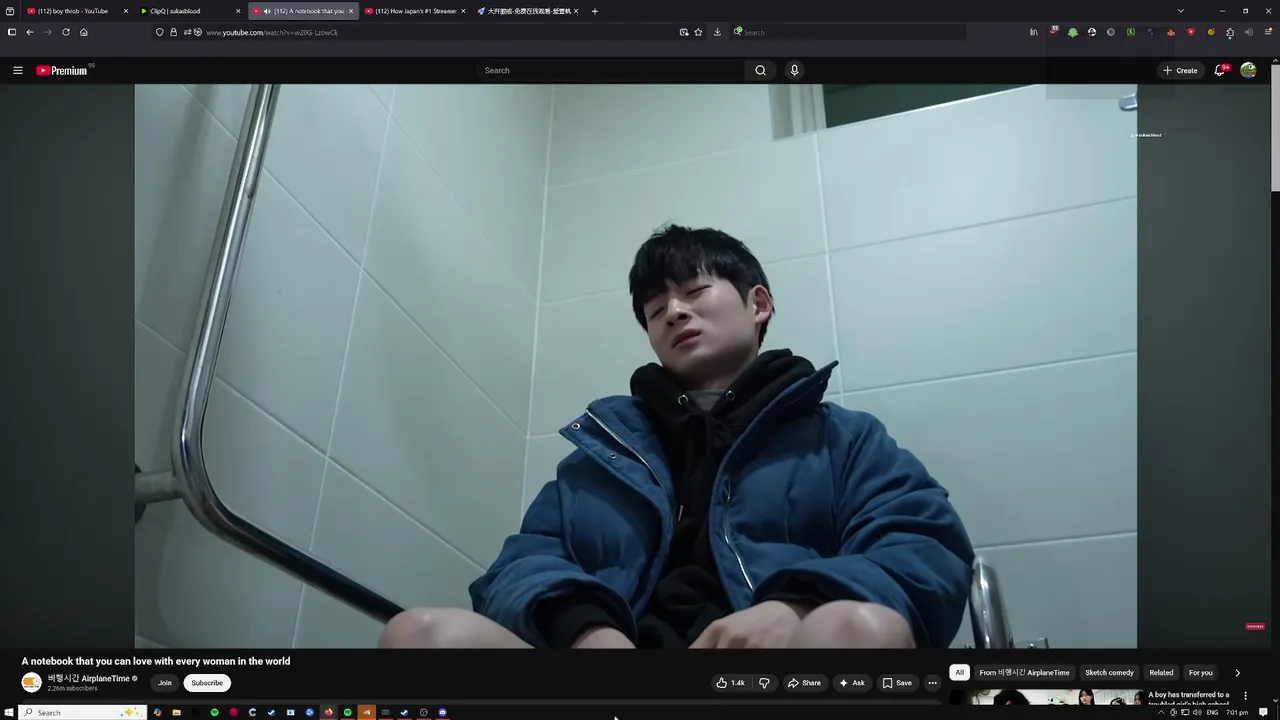Mute the playing notebook video tab
Screen dimensions: 1280x720
point(267,11)
